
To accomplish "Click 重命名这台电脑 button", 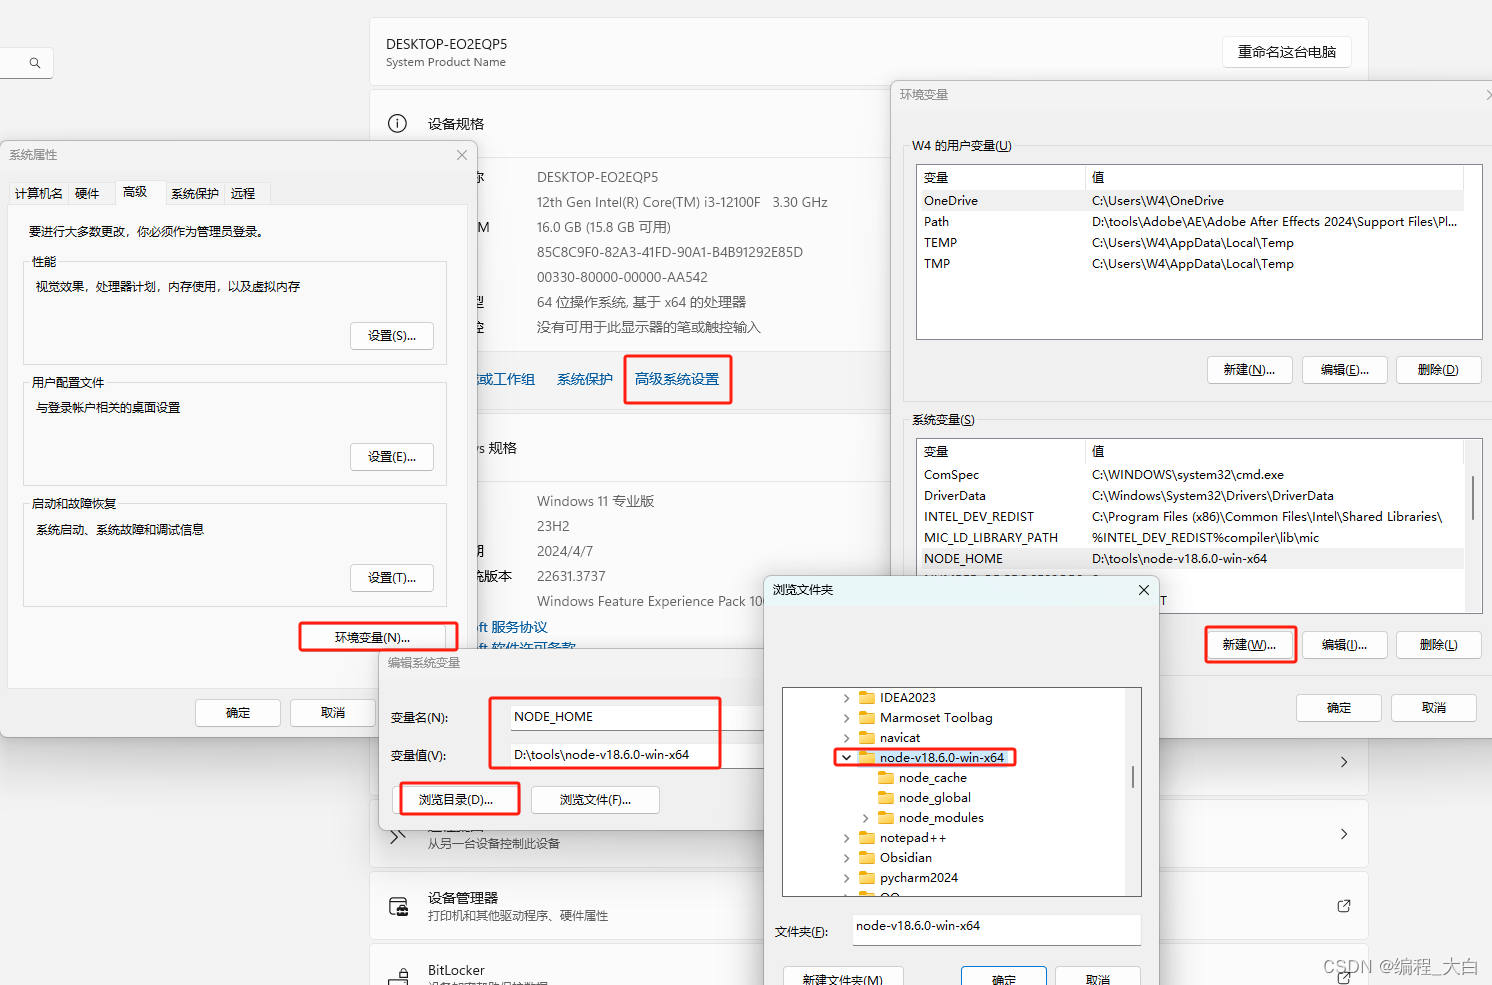I will coord(1287,52).
